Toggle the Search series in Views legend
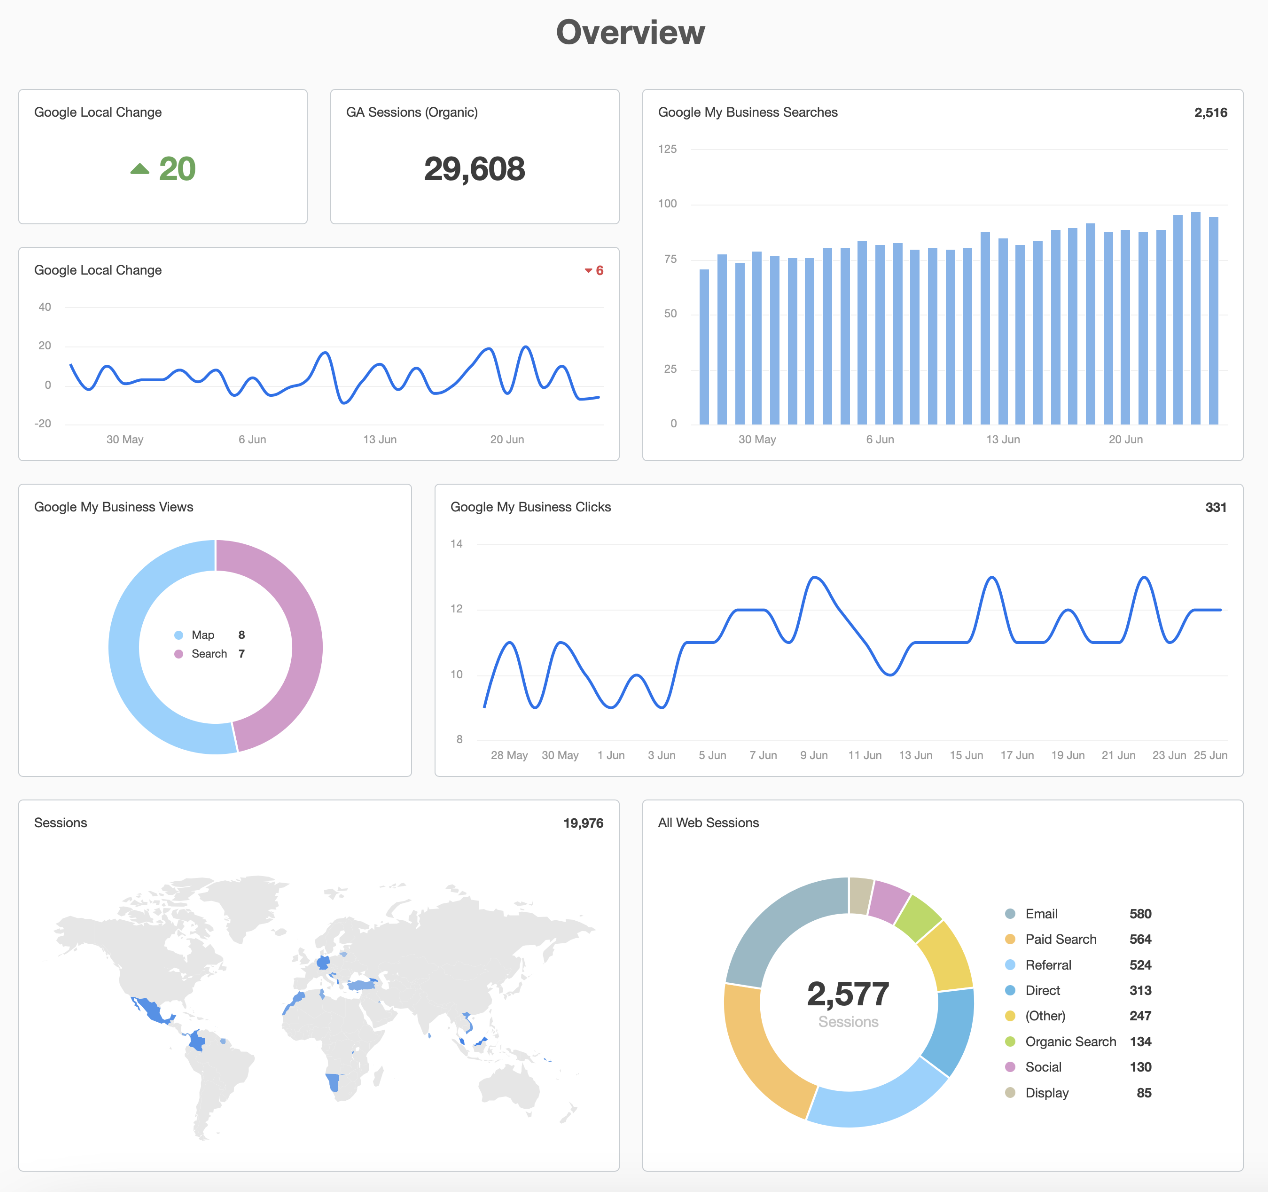 (208, 654)
